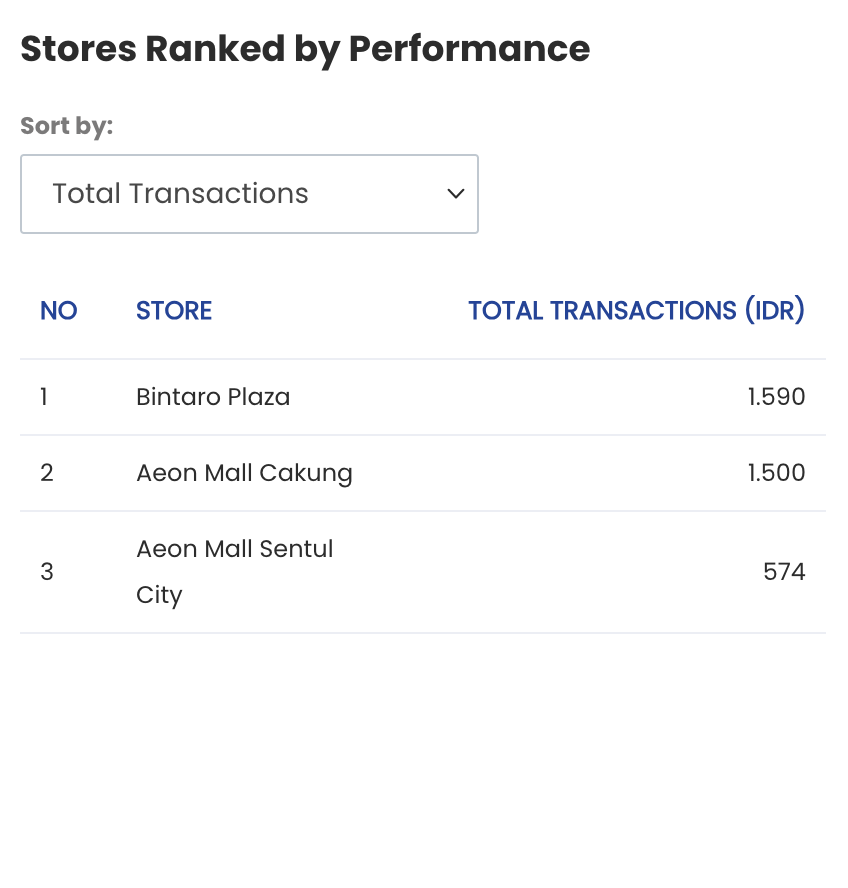Click the 574 transactions value

(784, 572)
